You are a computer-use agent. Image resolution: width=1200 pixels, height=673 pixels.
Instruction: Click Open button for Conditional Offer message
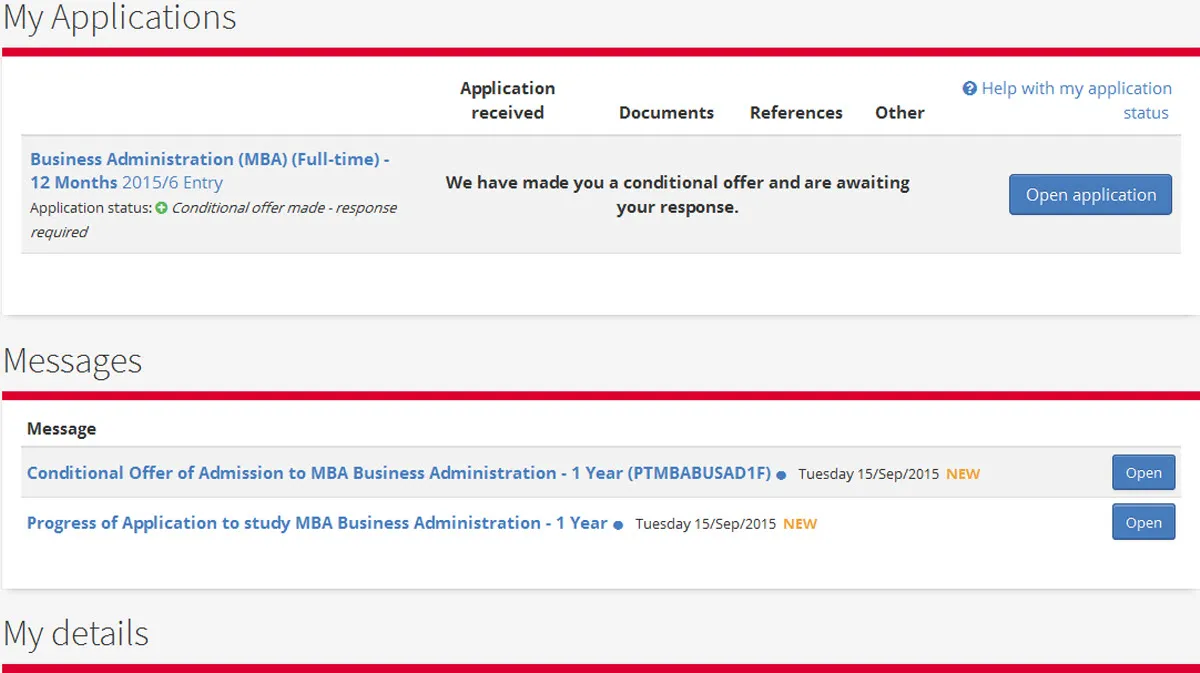point(1143,473)
